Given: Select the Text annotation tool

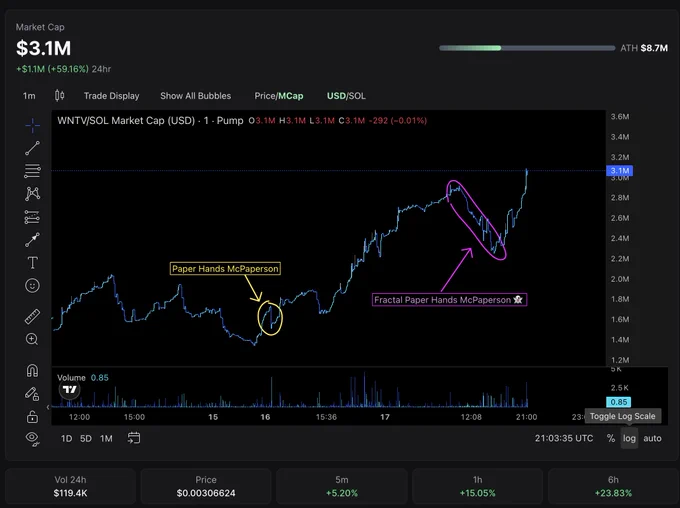Looking at the screenshot, I should pos(33,262).
